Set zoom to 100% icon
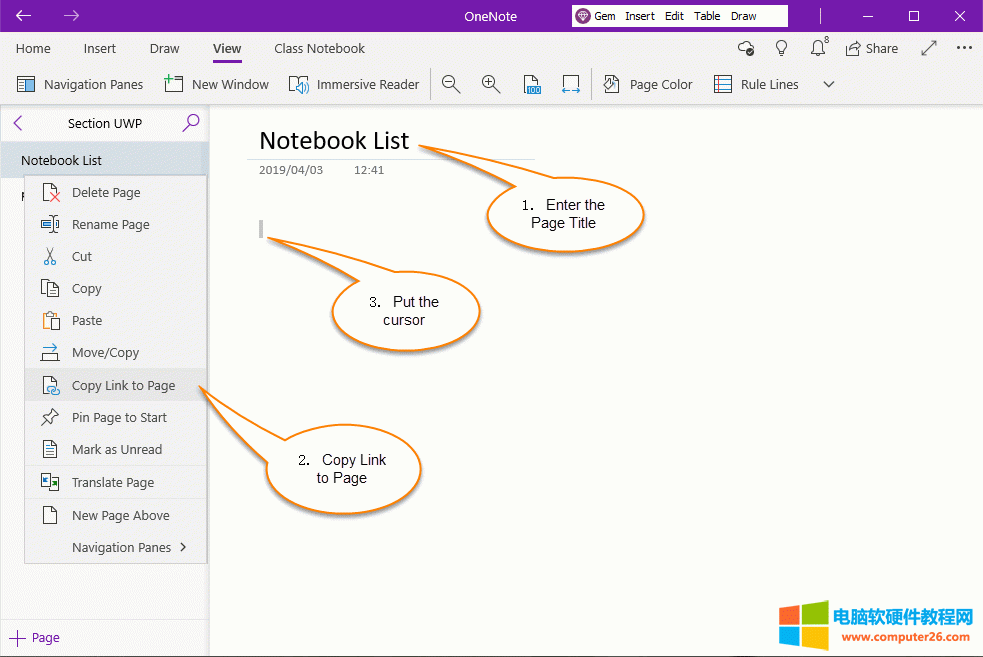983x657 pixels. point(532,85)
